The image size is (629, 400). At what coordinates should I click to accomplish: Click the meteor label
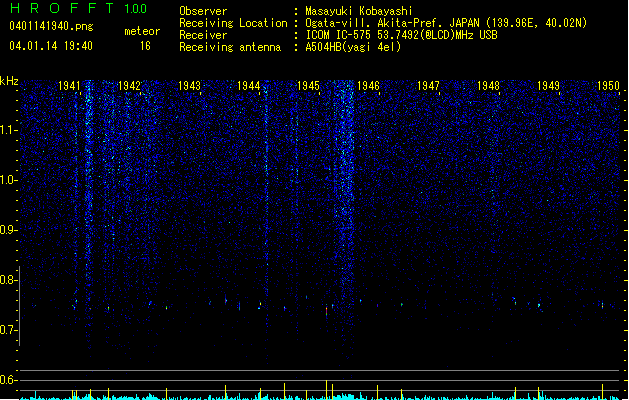(x=142, y=31)
